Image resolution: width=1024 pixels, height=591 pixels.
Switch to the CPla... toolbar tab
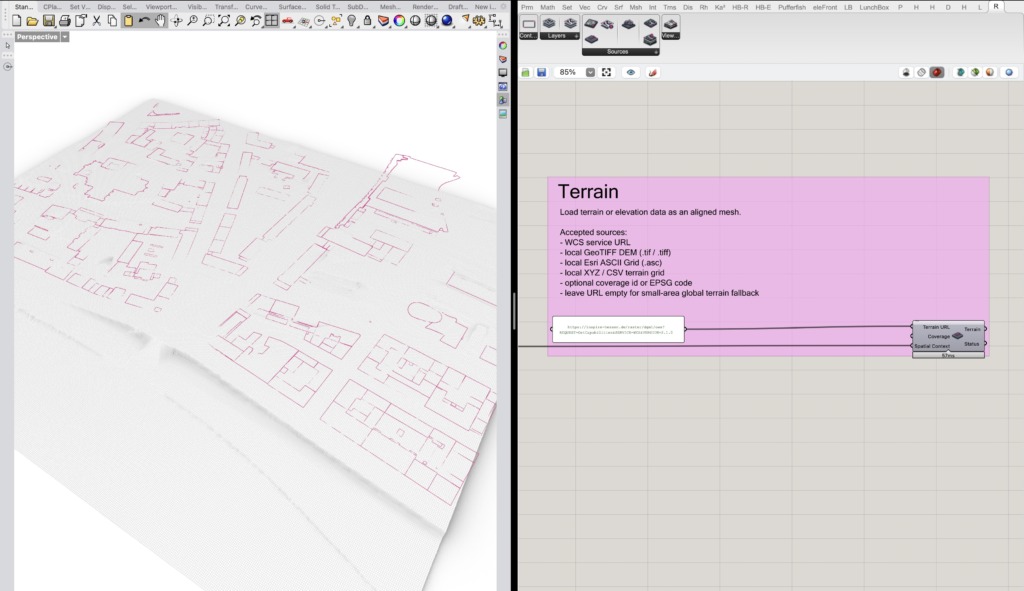[x=52, y=7]
